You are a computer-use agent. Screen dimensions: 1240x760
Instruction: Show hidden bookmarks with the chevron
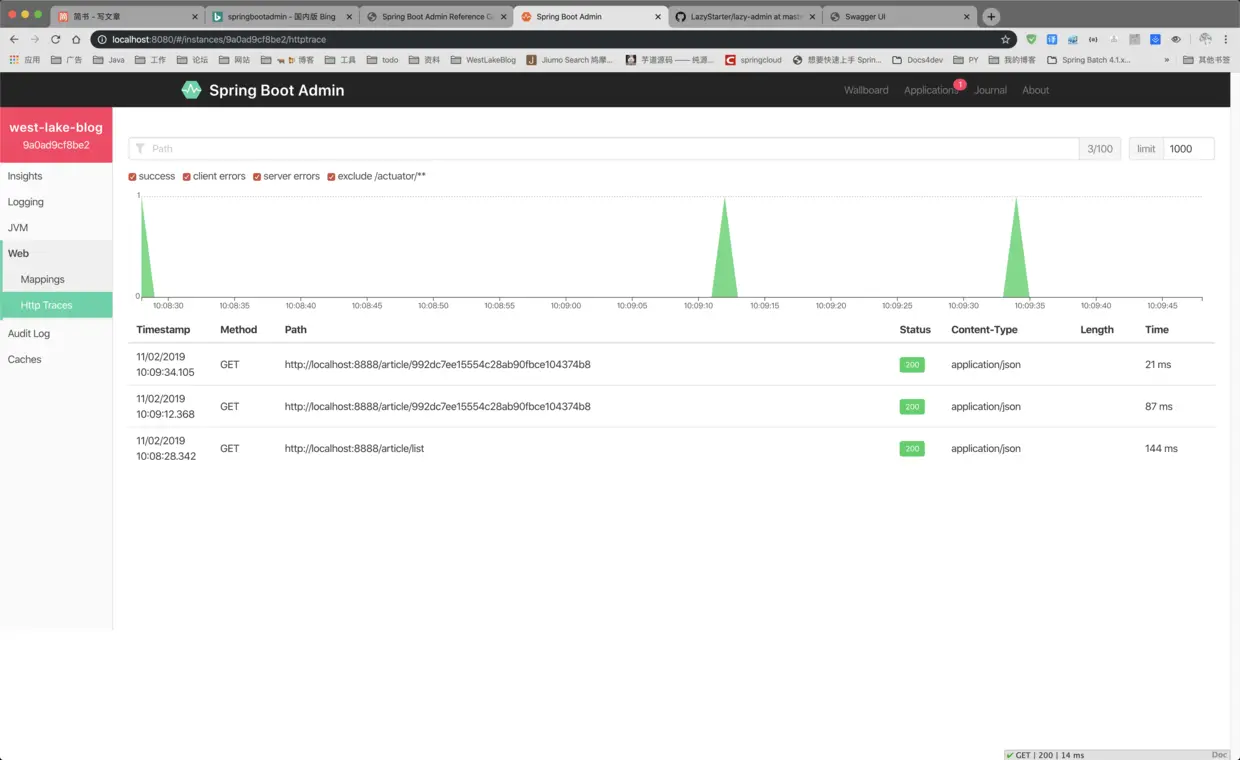[1166, 60]
